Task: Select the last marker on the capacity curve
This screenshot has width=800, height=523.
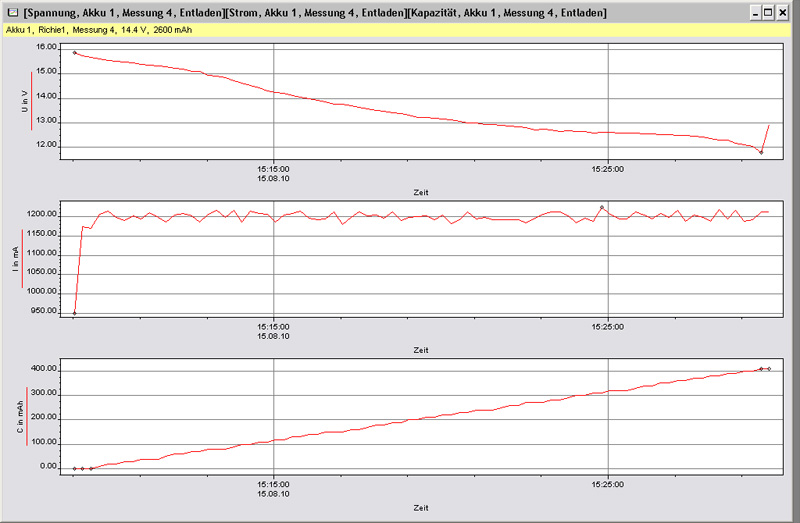Action: [769, 369]
